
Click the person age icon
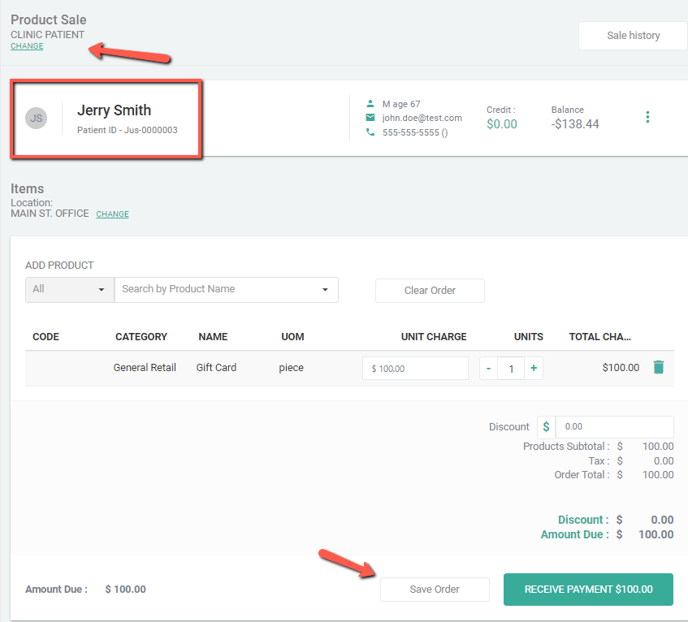(x=370, y=103)
